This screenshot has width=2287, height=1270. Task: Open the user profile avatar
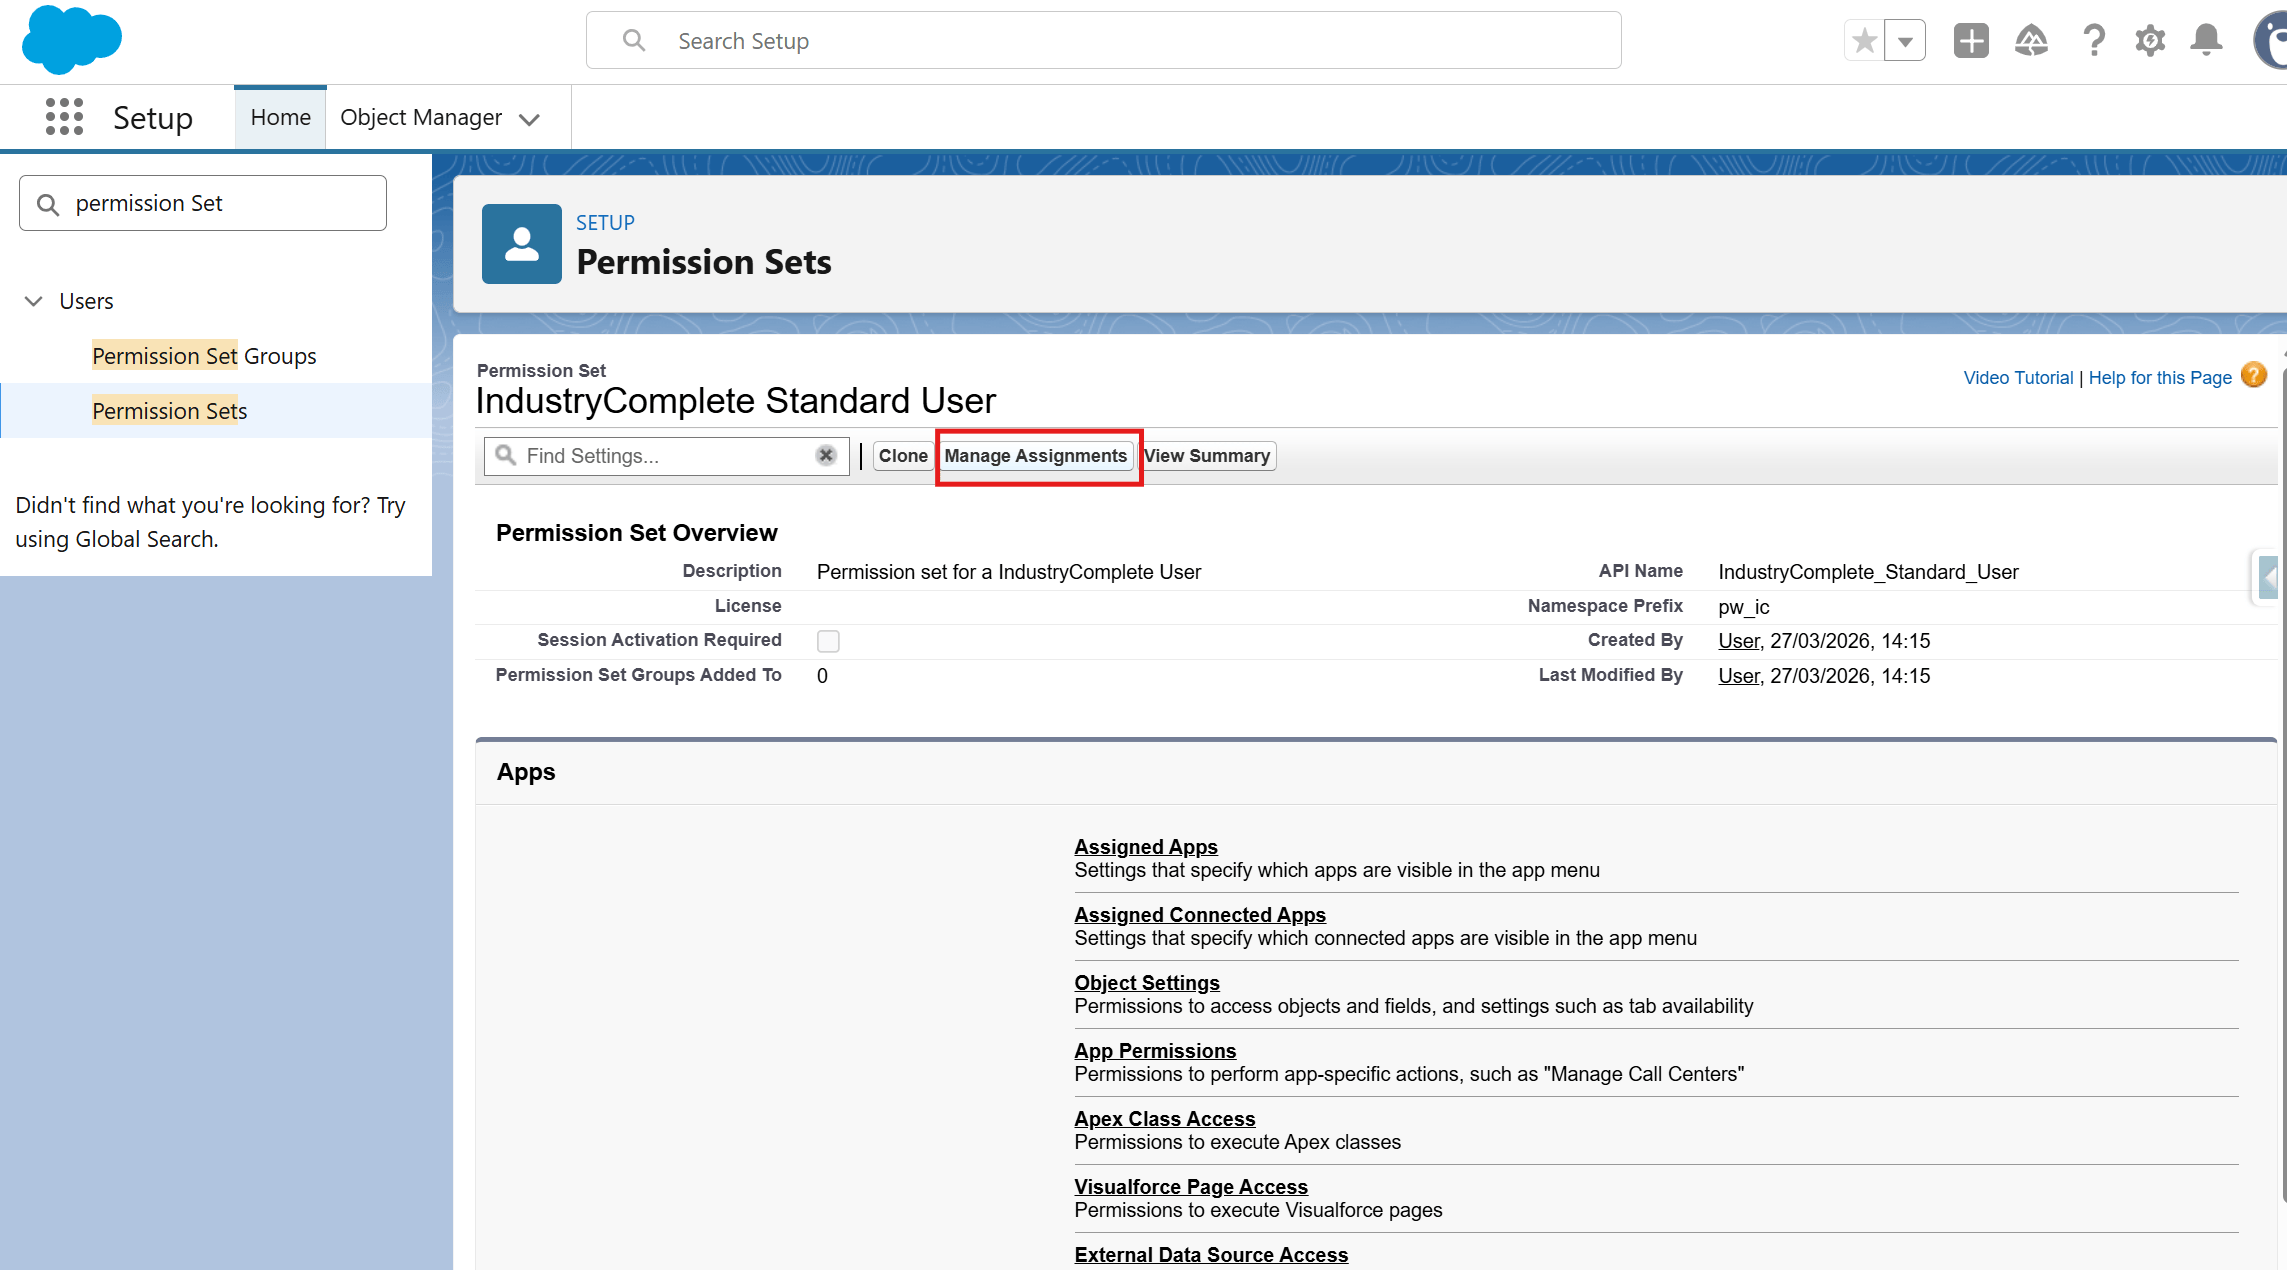click(x=2270, y=41)
